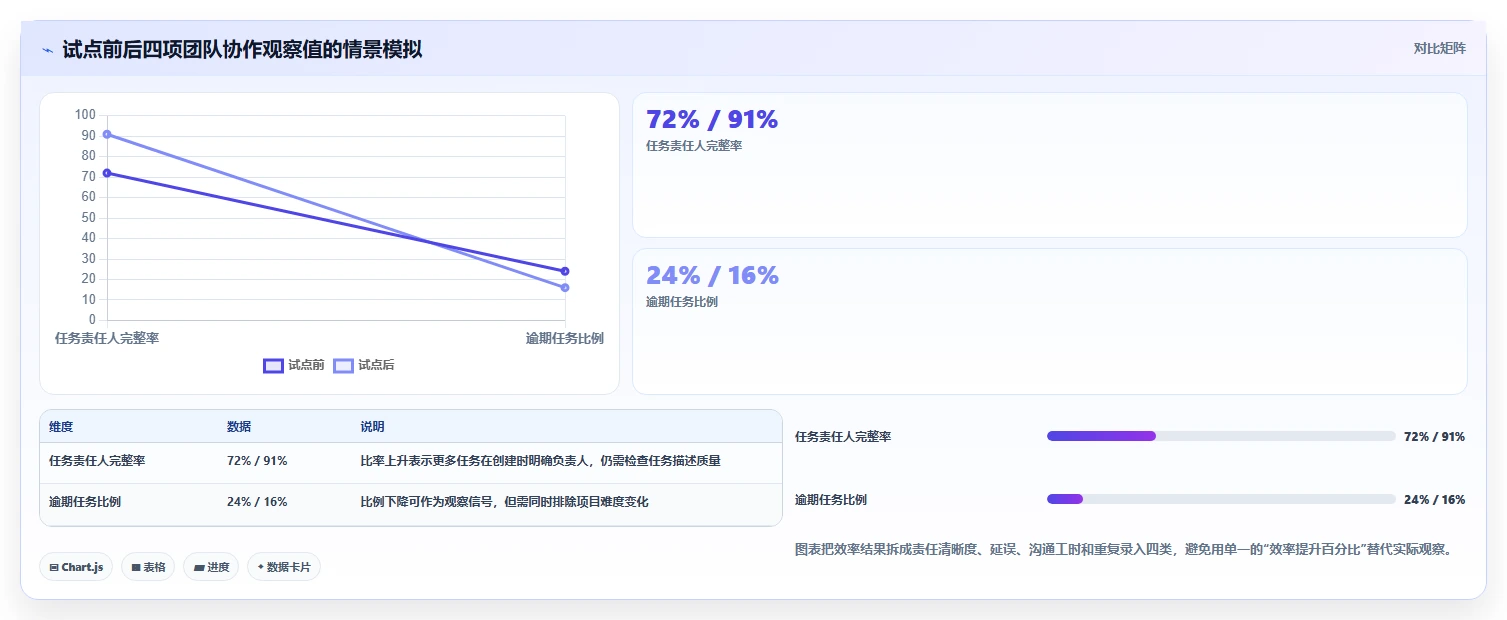This screenshot has width=1507, height=620.
Task: Click the 24% / 16% table data cell
Action: [257, 502]
